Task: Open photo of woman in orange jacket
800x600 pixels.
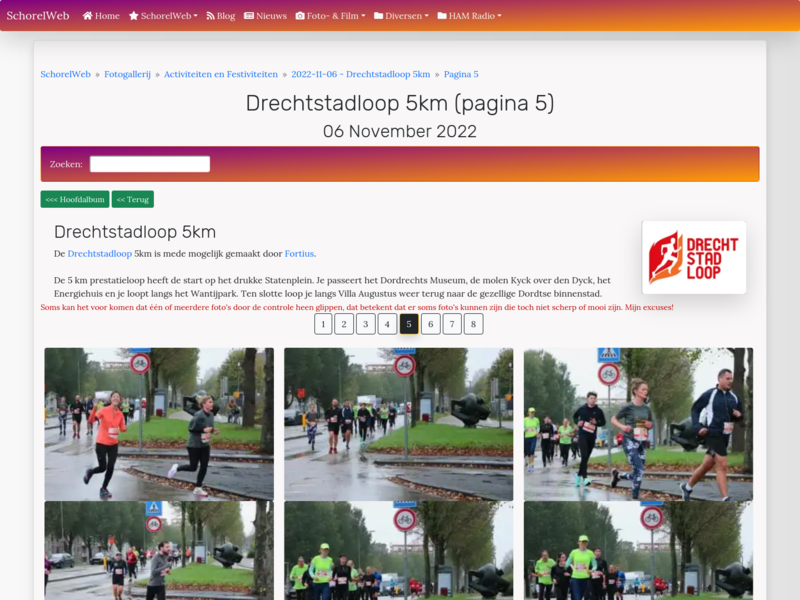Action: pos(159,424)
